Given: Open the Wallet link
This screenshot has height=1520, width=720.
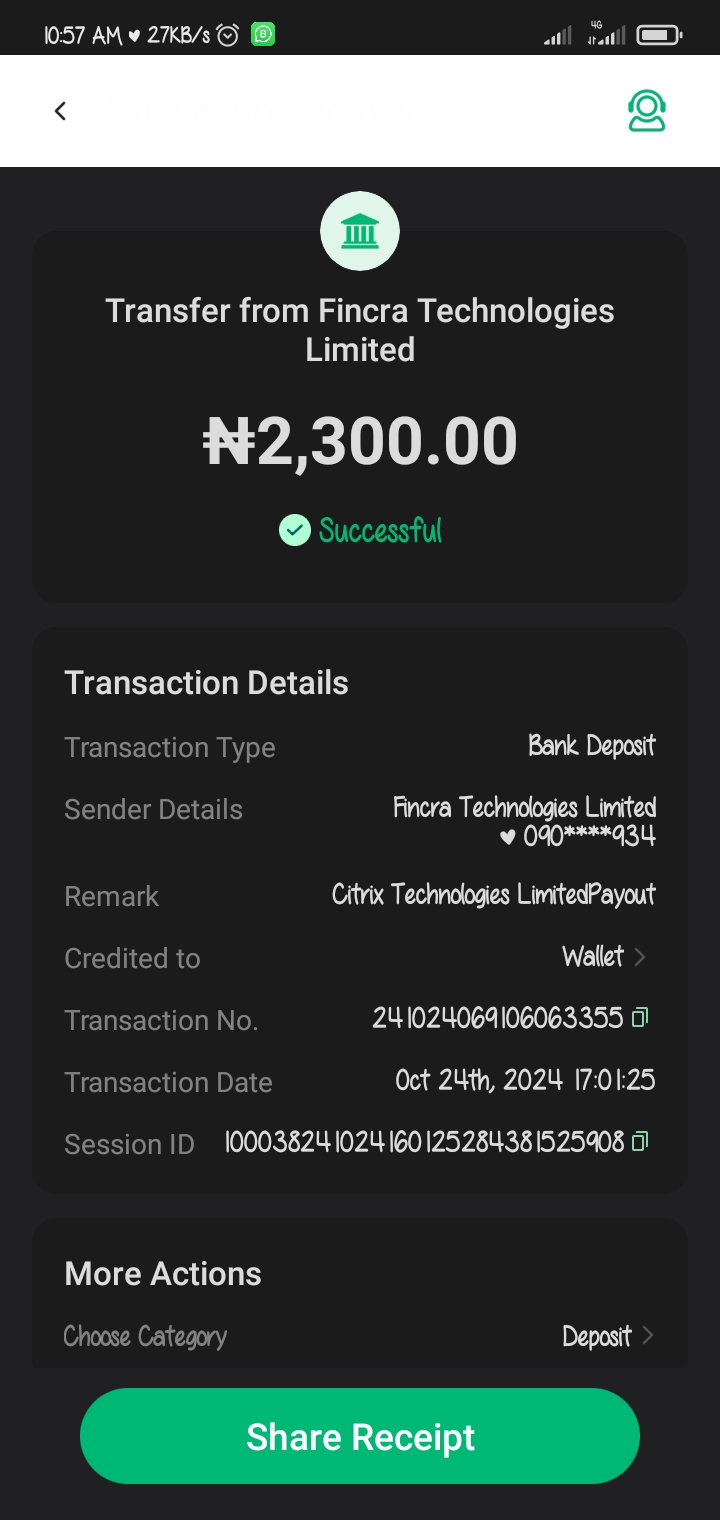Looking at the screenshot, I should (593, 957).
